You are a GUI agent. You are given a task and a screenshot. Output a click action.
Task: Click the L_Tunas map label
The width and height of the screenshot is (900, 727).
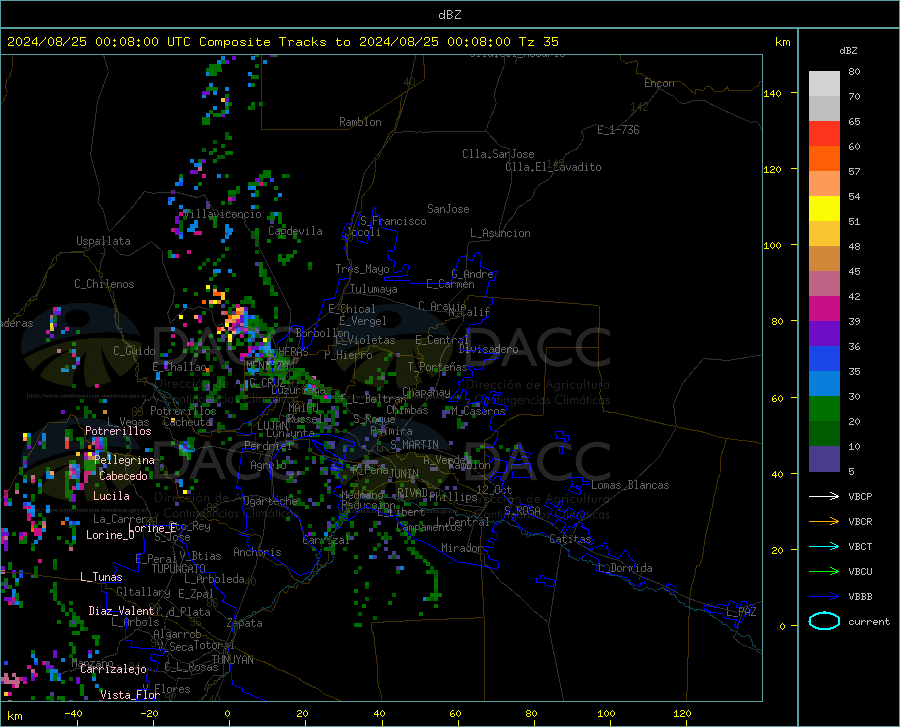pos(101,577)
